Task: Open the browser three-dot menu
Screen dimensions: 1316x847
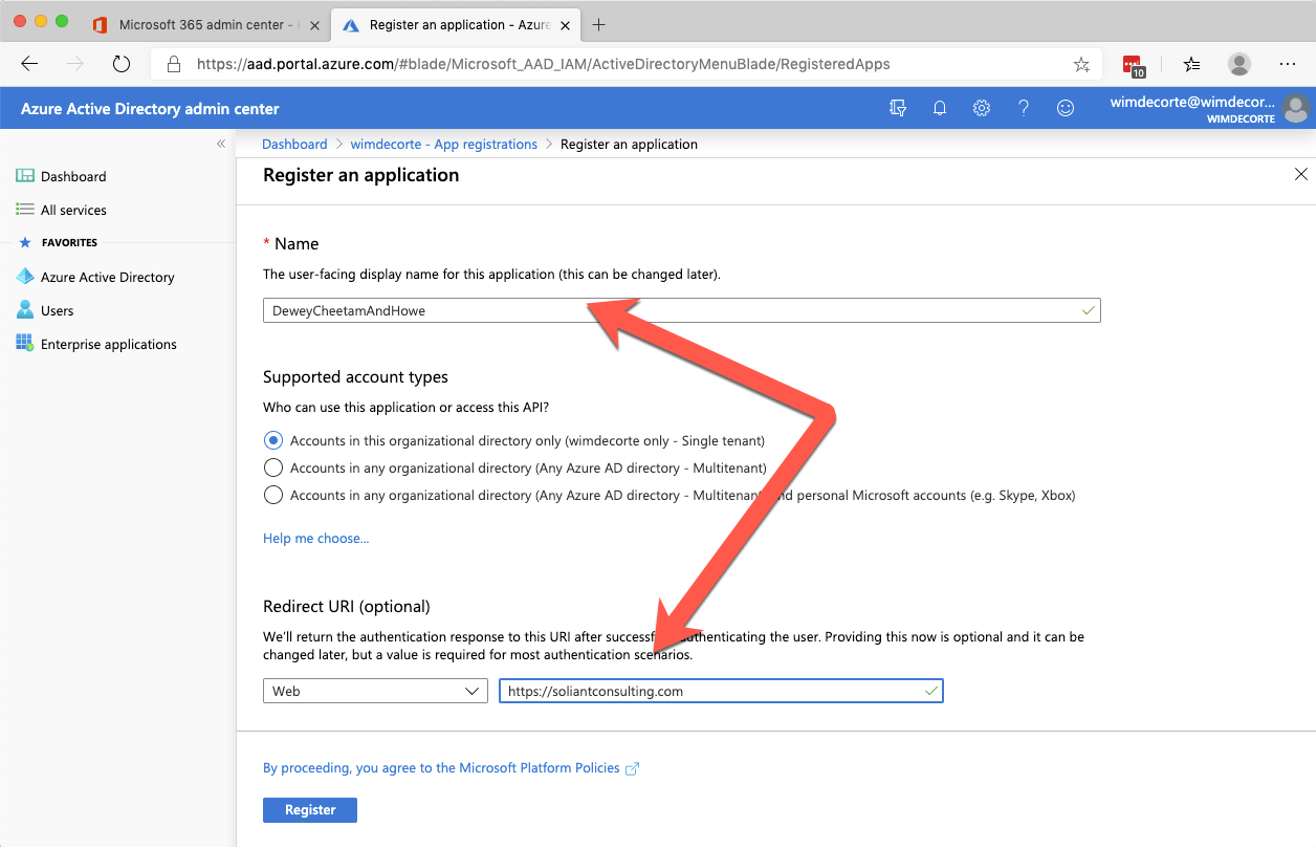Action: pyautogui.click(x=1287, y=64)
